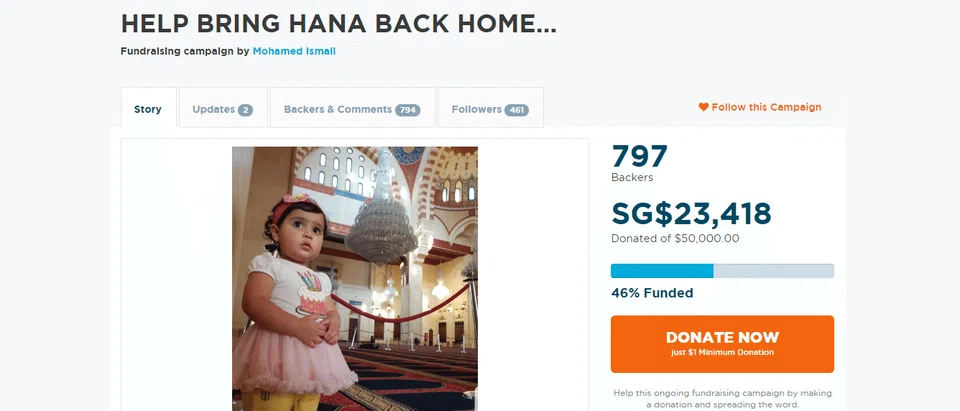Image resolution: width=960 pixels, height=411 pixels.
Task: Click the just $1 Minimum Donation text
Action: tap(722, 353)
